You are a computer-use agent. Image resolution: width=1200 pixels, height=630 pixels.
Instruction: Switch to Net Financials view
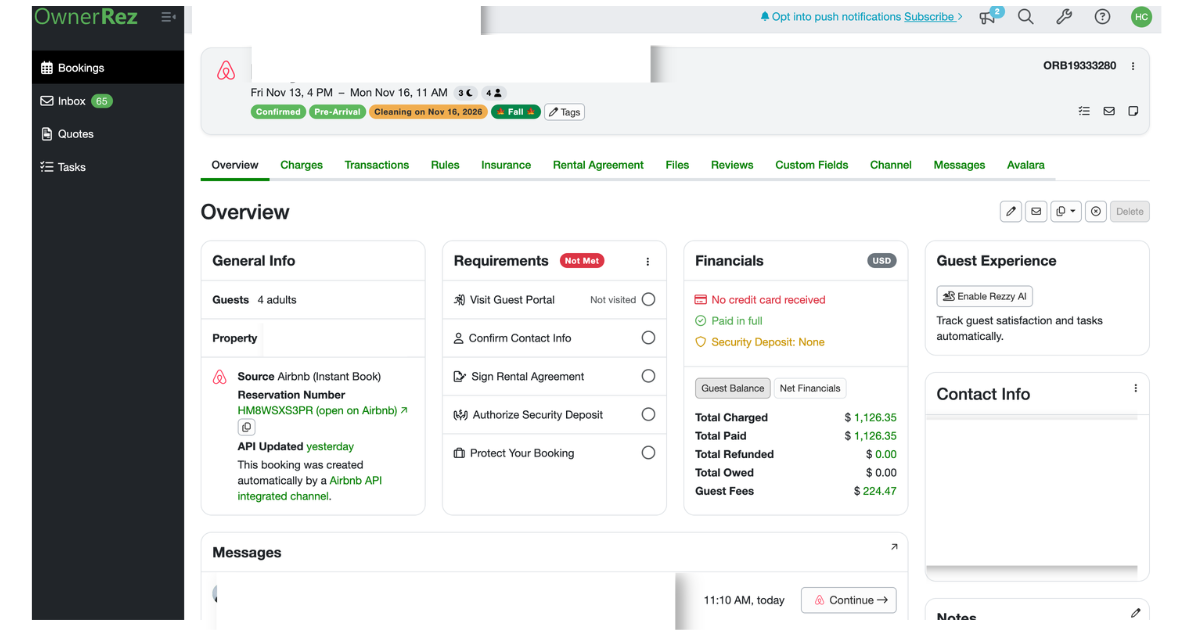(810, 388)
